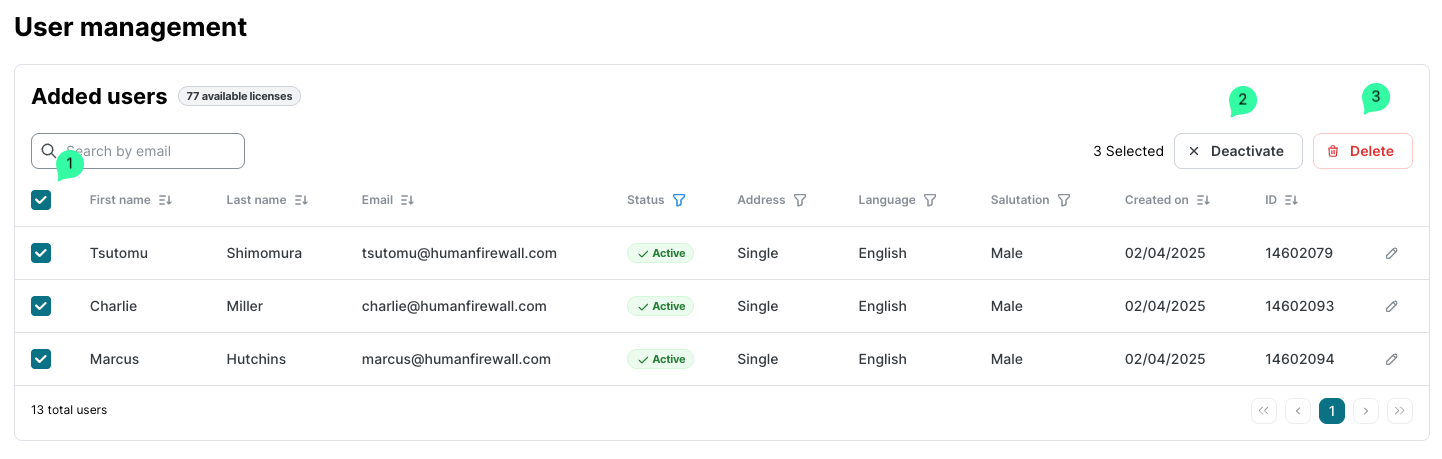Focus the Search by email field
The image size is (1442, 459).
coord(150,151)
